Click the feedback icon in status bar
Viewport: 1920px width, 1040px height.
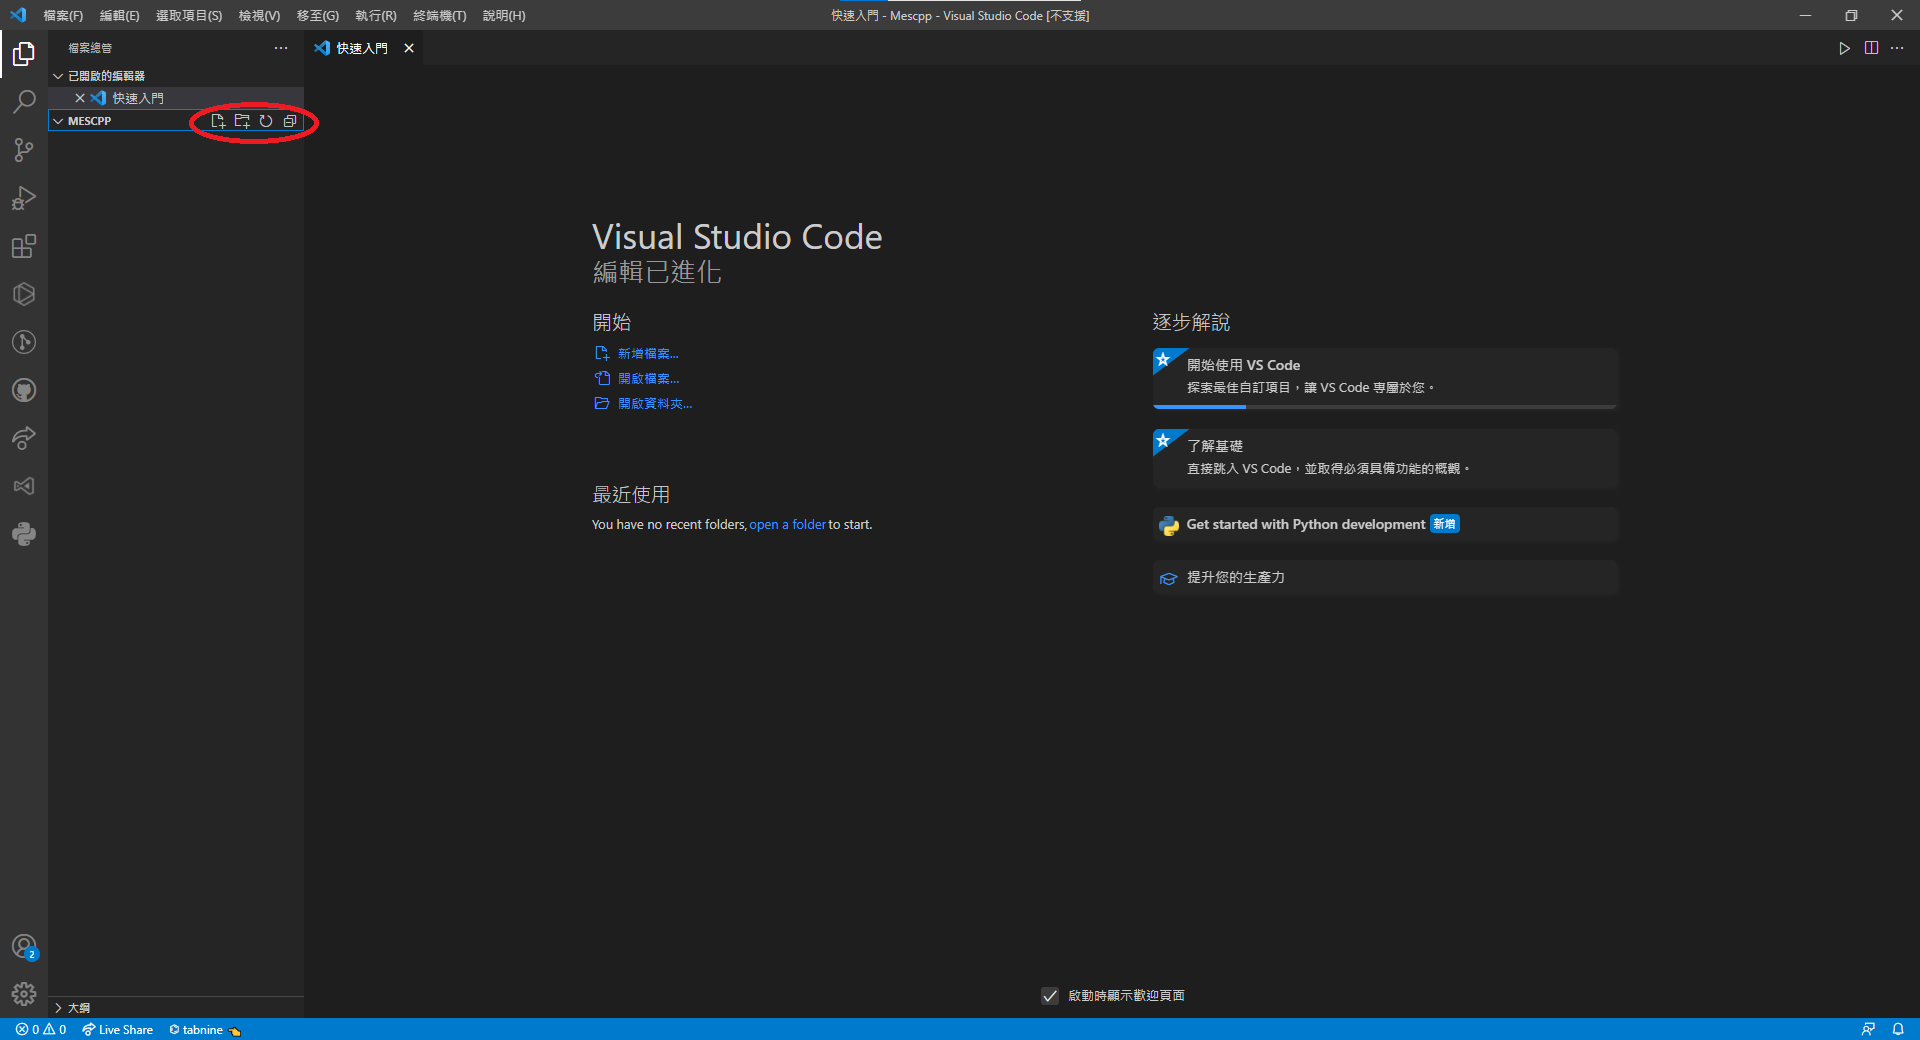click(1868, 1029)
